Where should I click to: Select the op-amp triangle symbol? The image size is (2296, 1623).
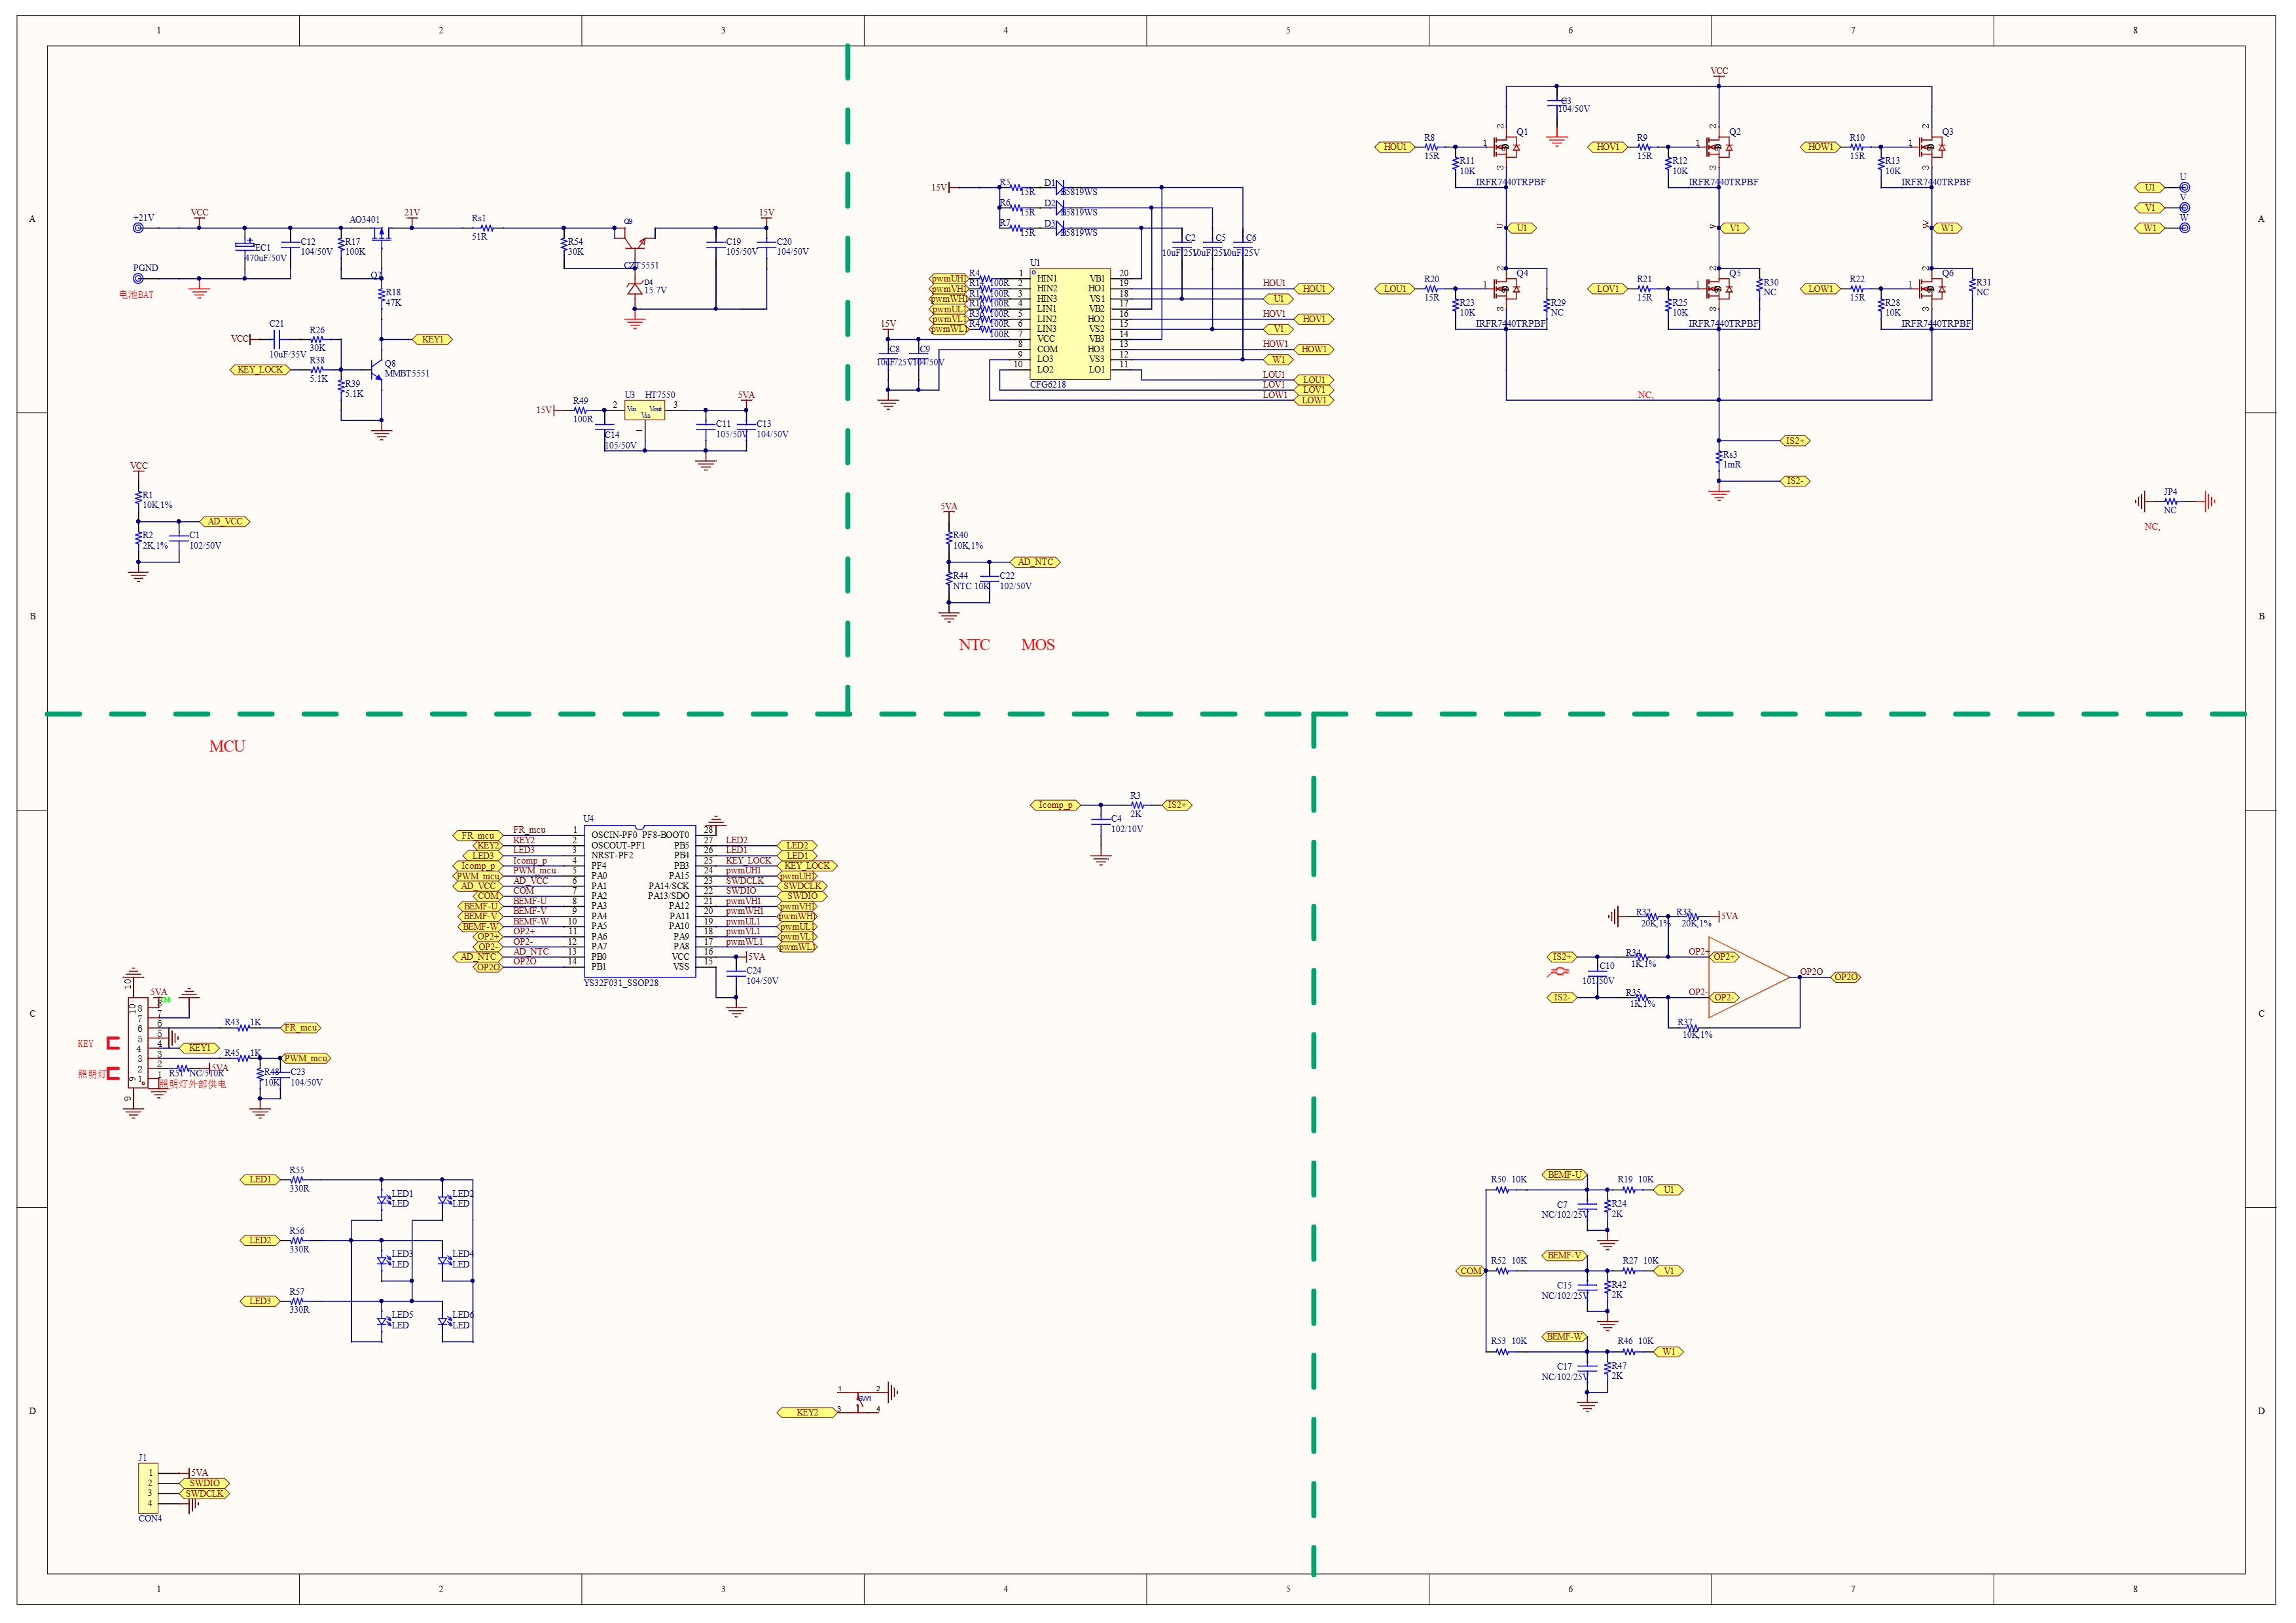coord(1749,977)
